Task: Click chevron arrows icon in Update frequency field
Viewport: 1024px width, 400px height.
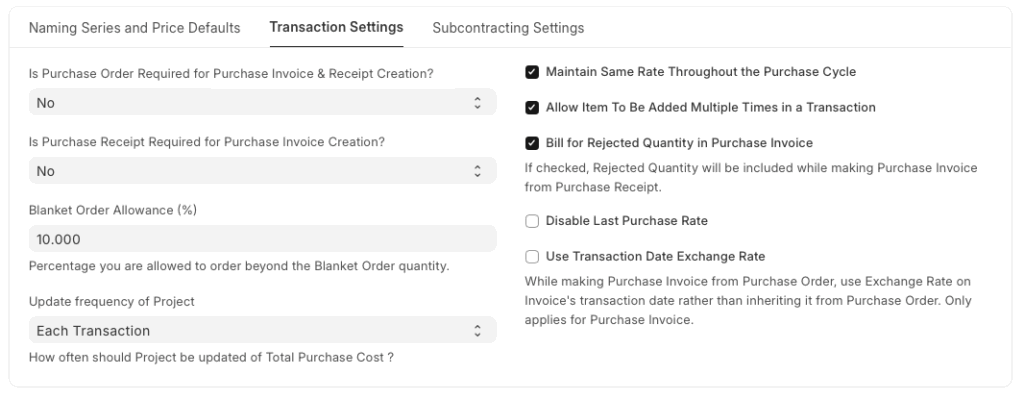Action: (x=477, y=330)
